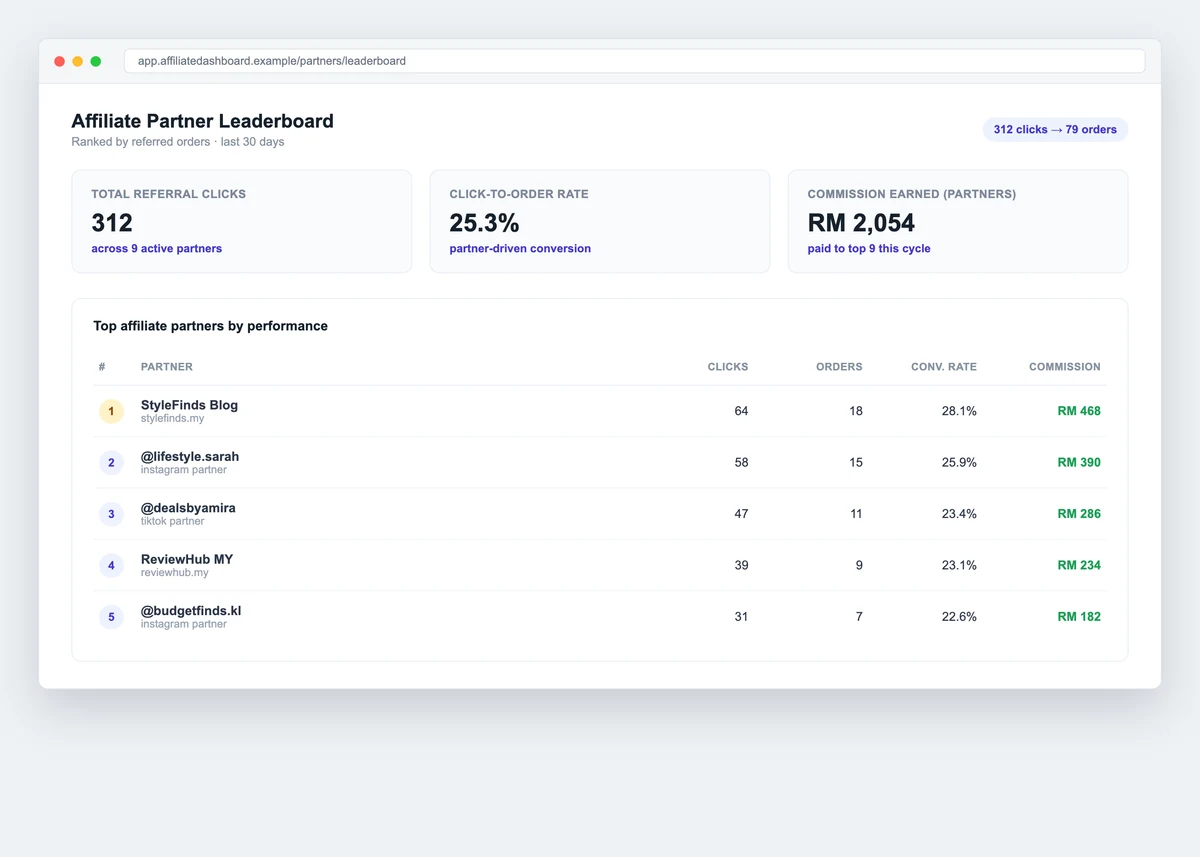Click @dealsbyamira clicks value 47

[x=741, y=514]
